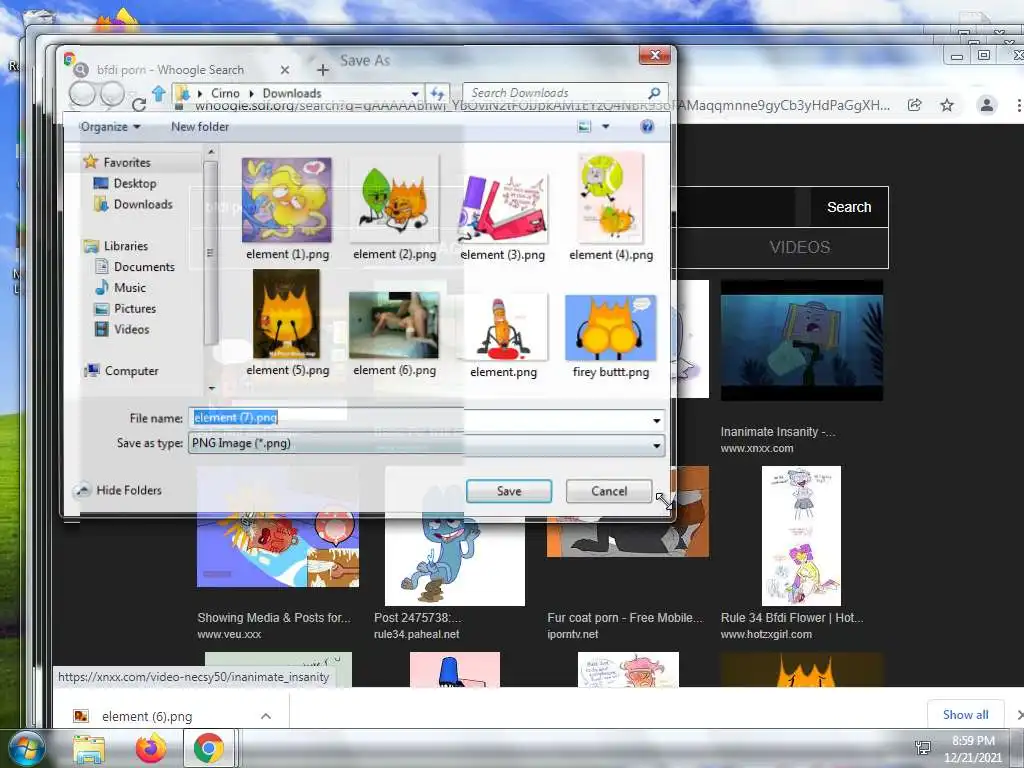This screenshot has width=1024, height=768.
Task: Expand the File name dropdown arrow
Action: click(656, 420)
